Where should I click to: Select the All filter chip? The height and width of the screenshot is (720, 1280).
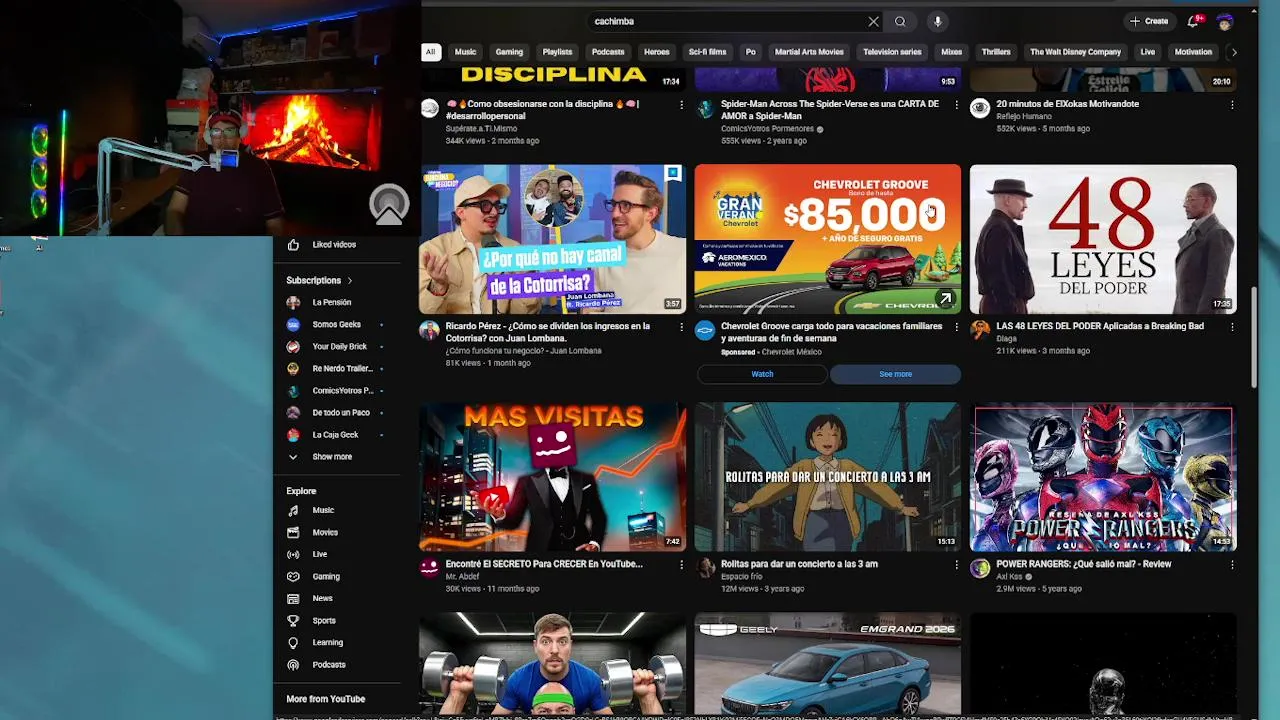pos(430,52)
